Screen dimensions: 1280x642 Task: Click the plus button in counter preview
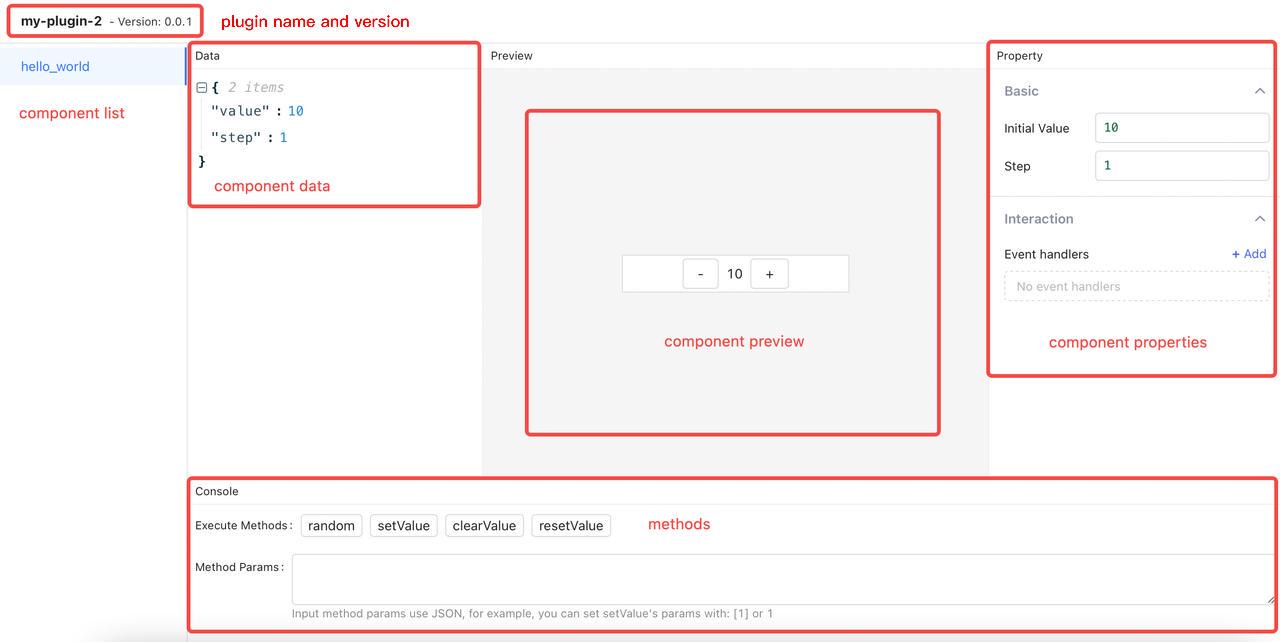[769, 274]
